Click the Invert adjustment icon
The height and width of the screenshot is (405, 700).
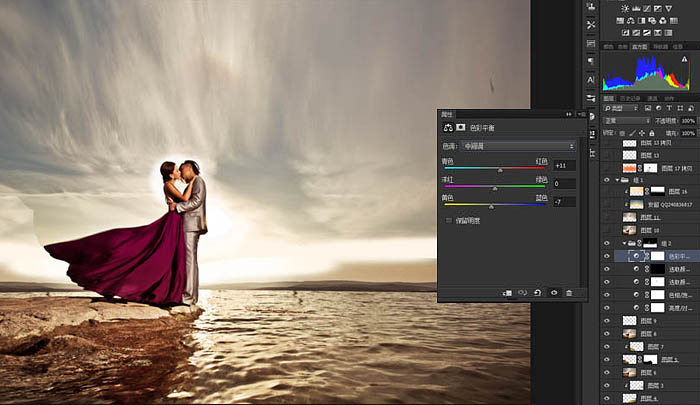click(625, 33)
